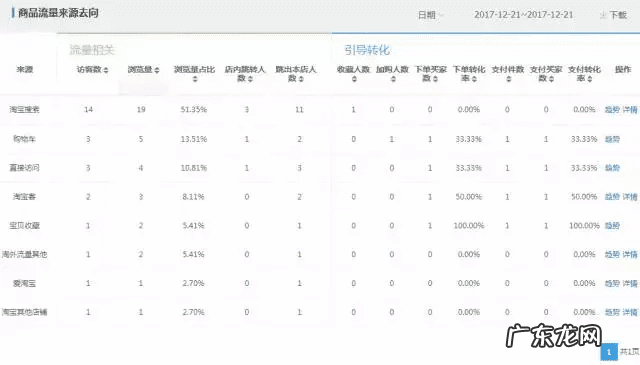640x365 pixels.
Task: Select the 直接访问 source name
Action: click(x=24, y=168)
